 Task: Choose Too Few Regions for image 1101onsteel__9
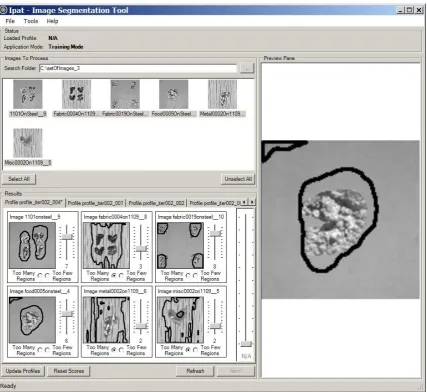pos(47,275)
